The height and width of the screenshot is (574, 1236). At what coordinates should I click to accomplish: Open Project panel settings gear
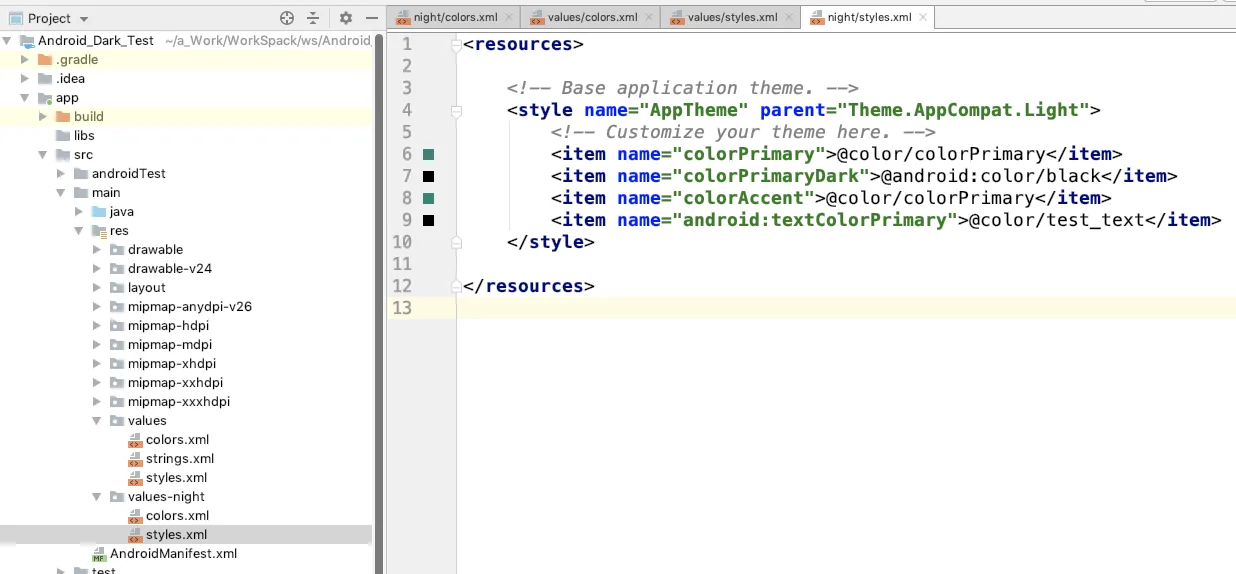(346, 18)
